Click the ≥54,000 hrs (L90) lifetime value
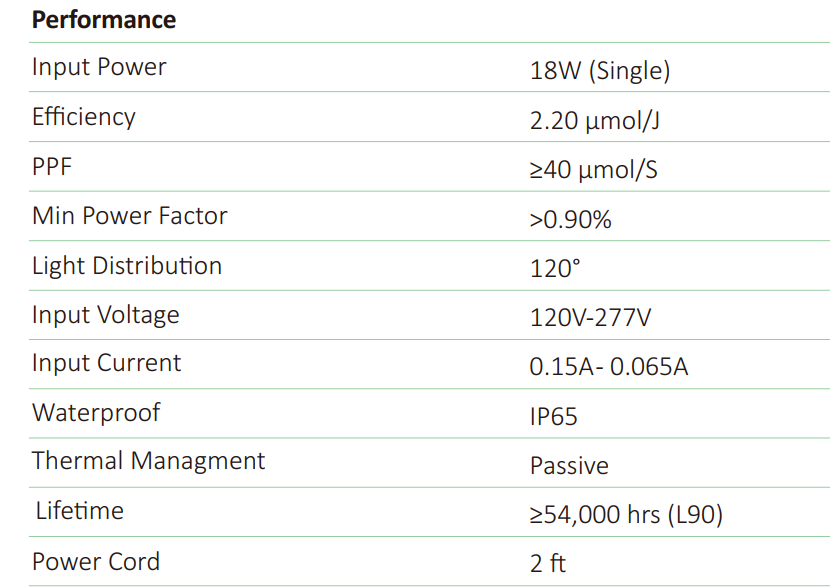 626,514
